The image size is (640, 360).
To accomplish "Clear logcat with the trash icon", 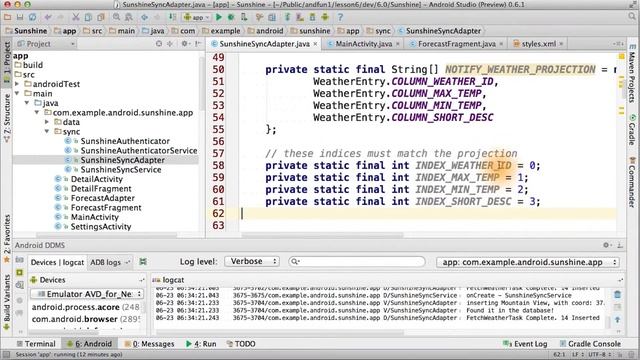I will click(618, 294).
